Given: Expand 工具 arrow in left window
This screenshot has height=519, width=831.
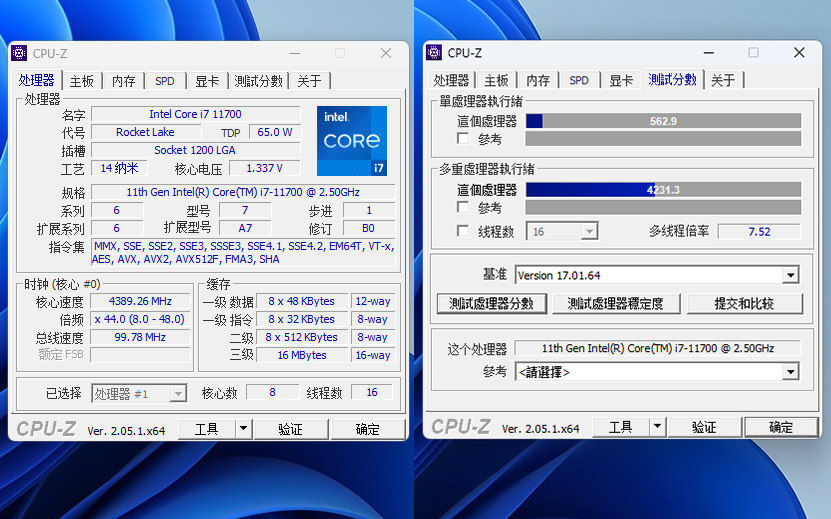Looking at the screenshot, I should tap(244, 429).
